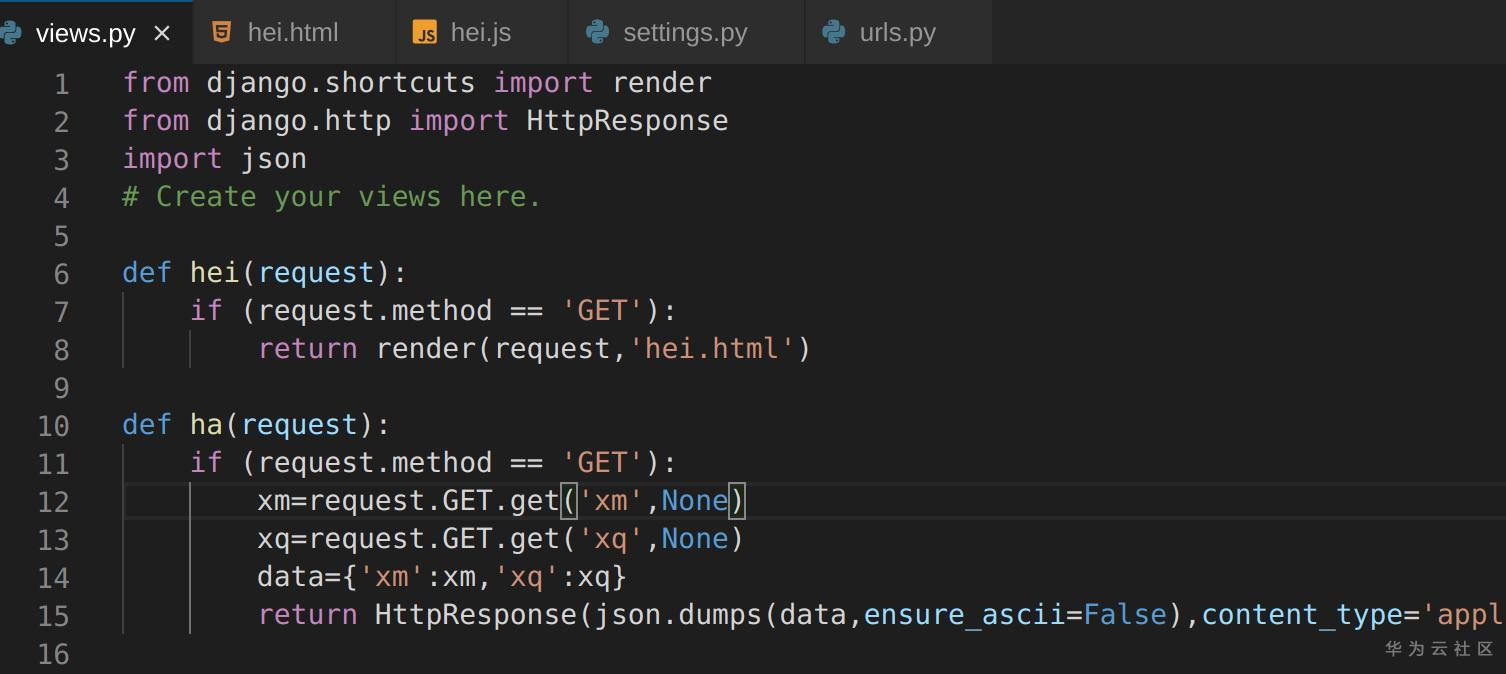Click the comment 'Create your views here.'

pyautogui.click(x=348, y=197)
